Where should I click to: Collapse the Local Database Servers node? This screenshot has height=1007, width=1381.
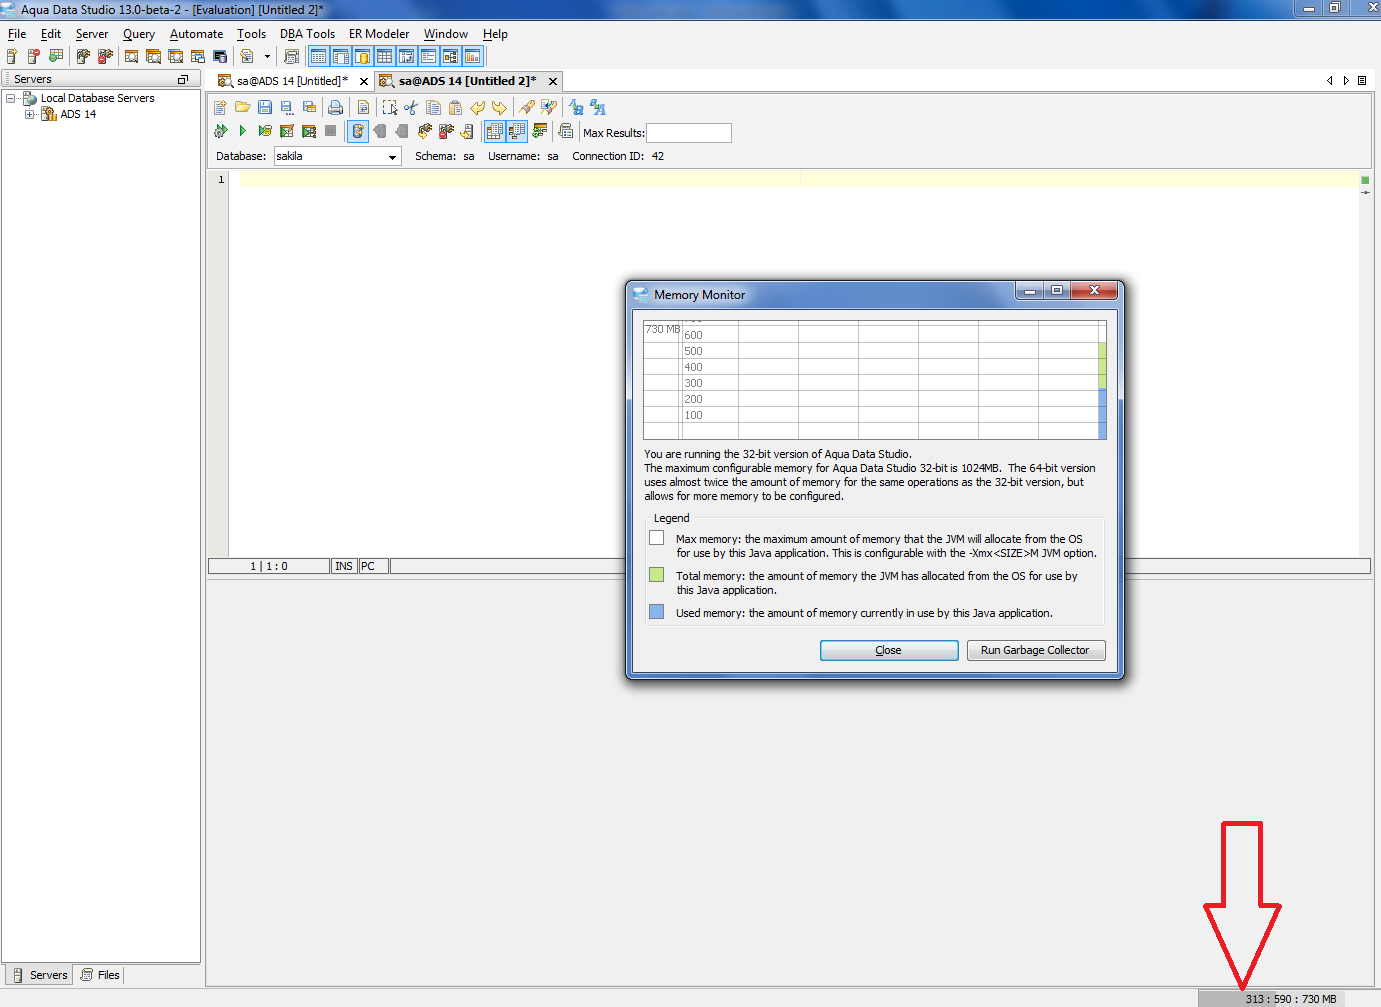coord(11,98)
